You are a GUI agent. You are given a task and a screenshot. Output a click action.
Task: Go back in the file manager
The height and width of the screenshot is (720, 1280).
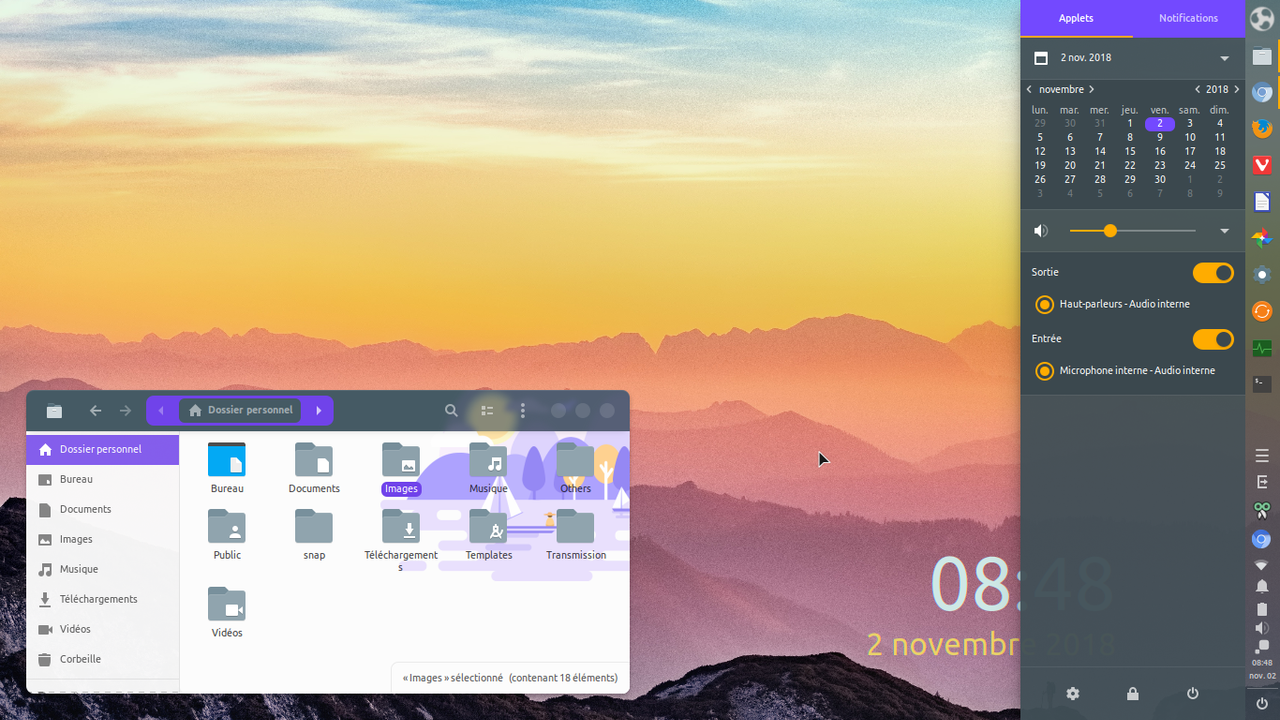pos(95,411)
